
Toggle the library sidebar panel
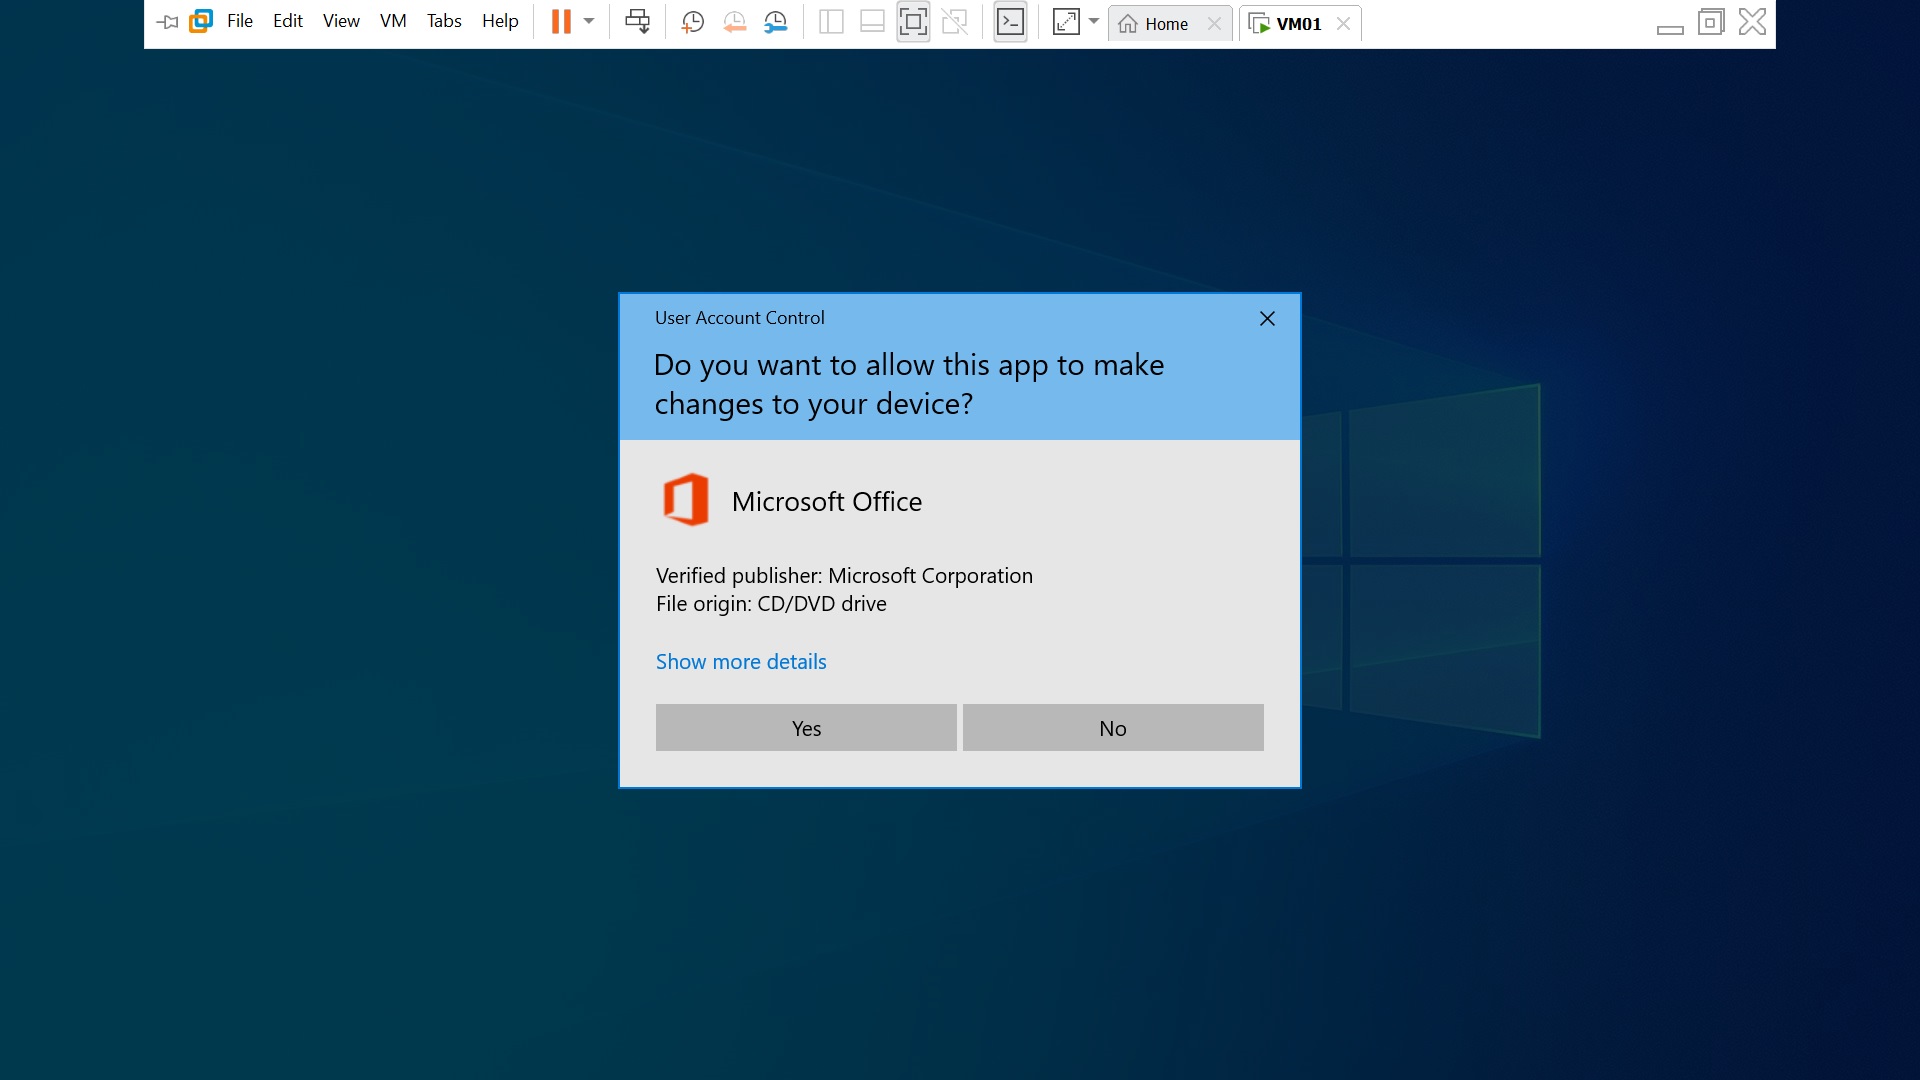[831, 21]
